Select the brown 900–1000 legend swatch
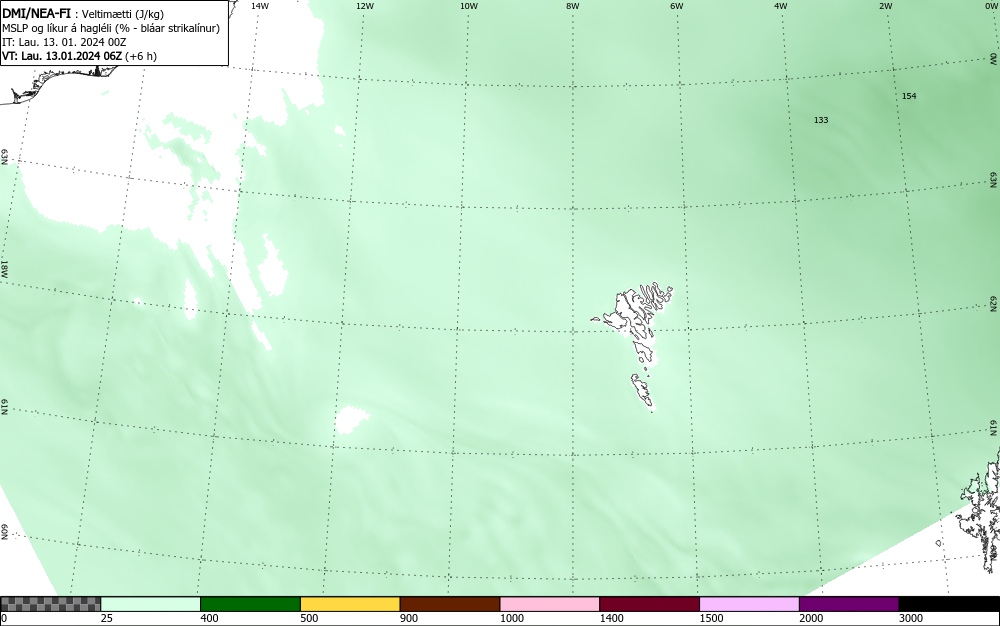The image size is (1000, 626). pyautogui.click(x=450, y=604)
